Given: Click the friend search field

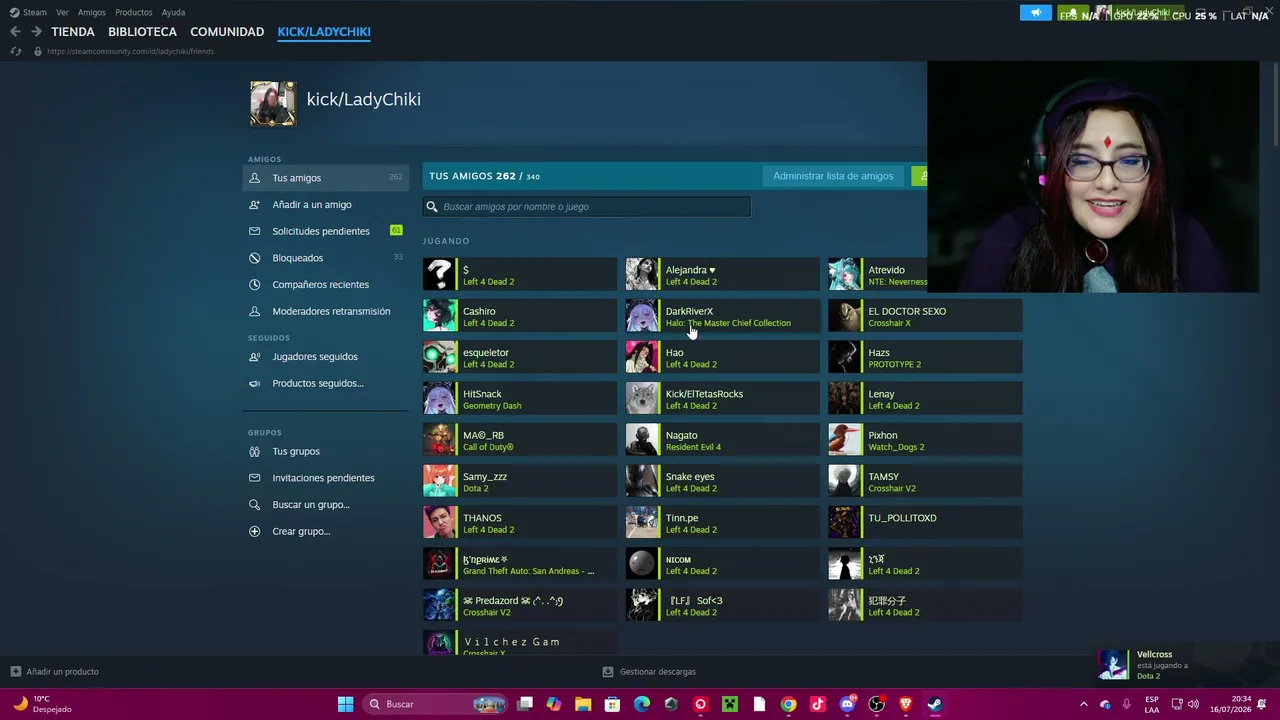Looking at the screenshot, I should tap(586, 207).
